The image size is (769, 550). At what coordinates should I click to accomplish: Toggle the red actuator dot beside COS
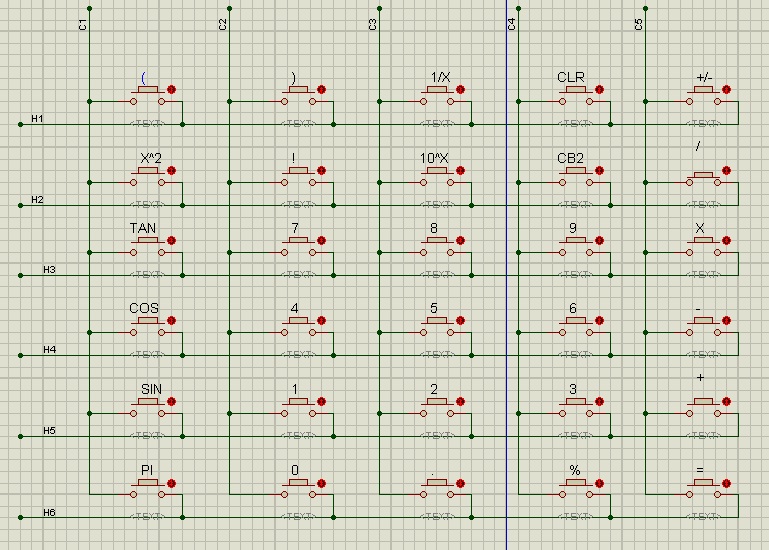point(171,320)
